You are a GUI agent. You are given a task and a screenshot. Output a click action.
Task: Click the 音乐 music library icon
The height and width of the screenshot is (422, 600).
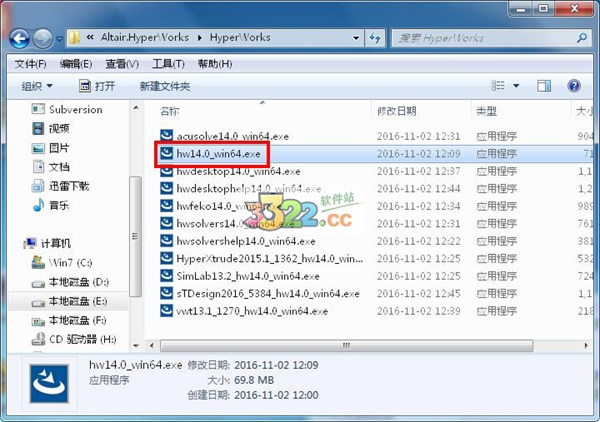point(38,205)
